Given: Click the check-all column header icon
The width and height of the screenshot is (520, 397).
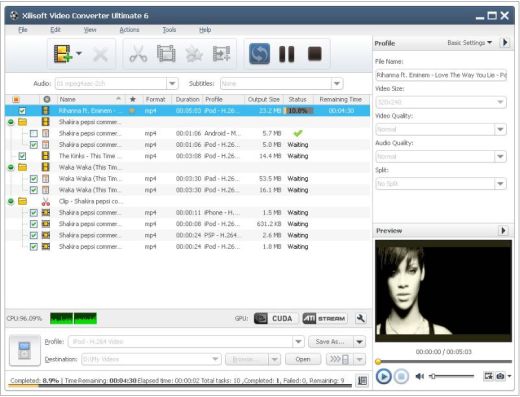Looking at the screenshot, I should coord(16,99).
